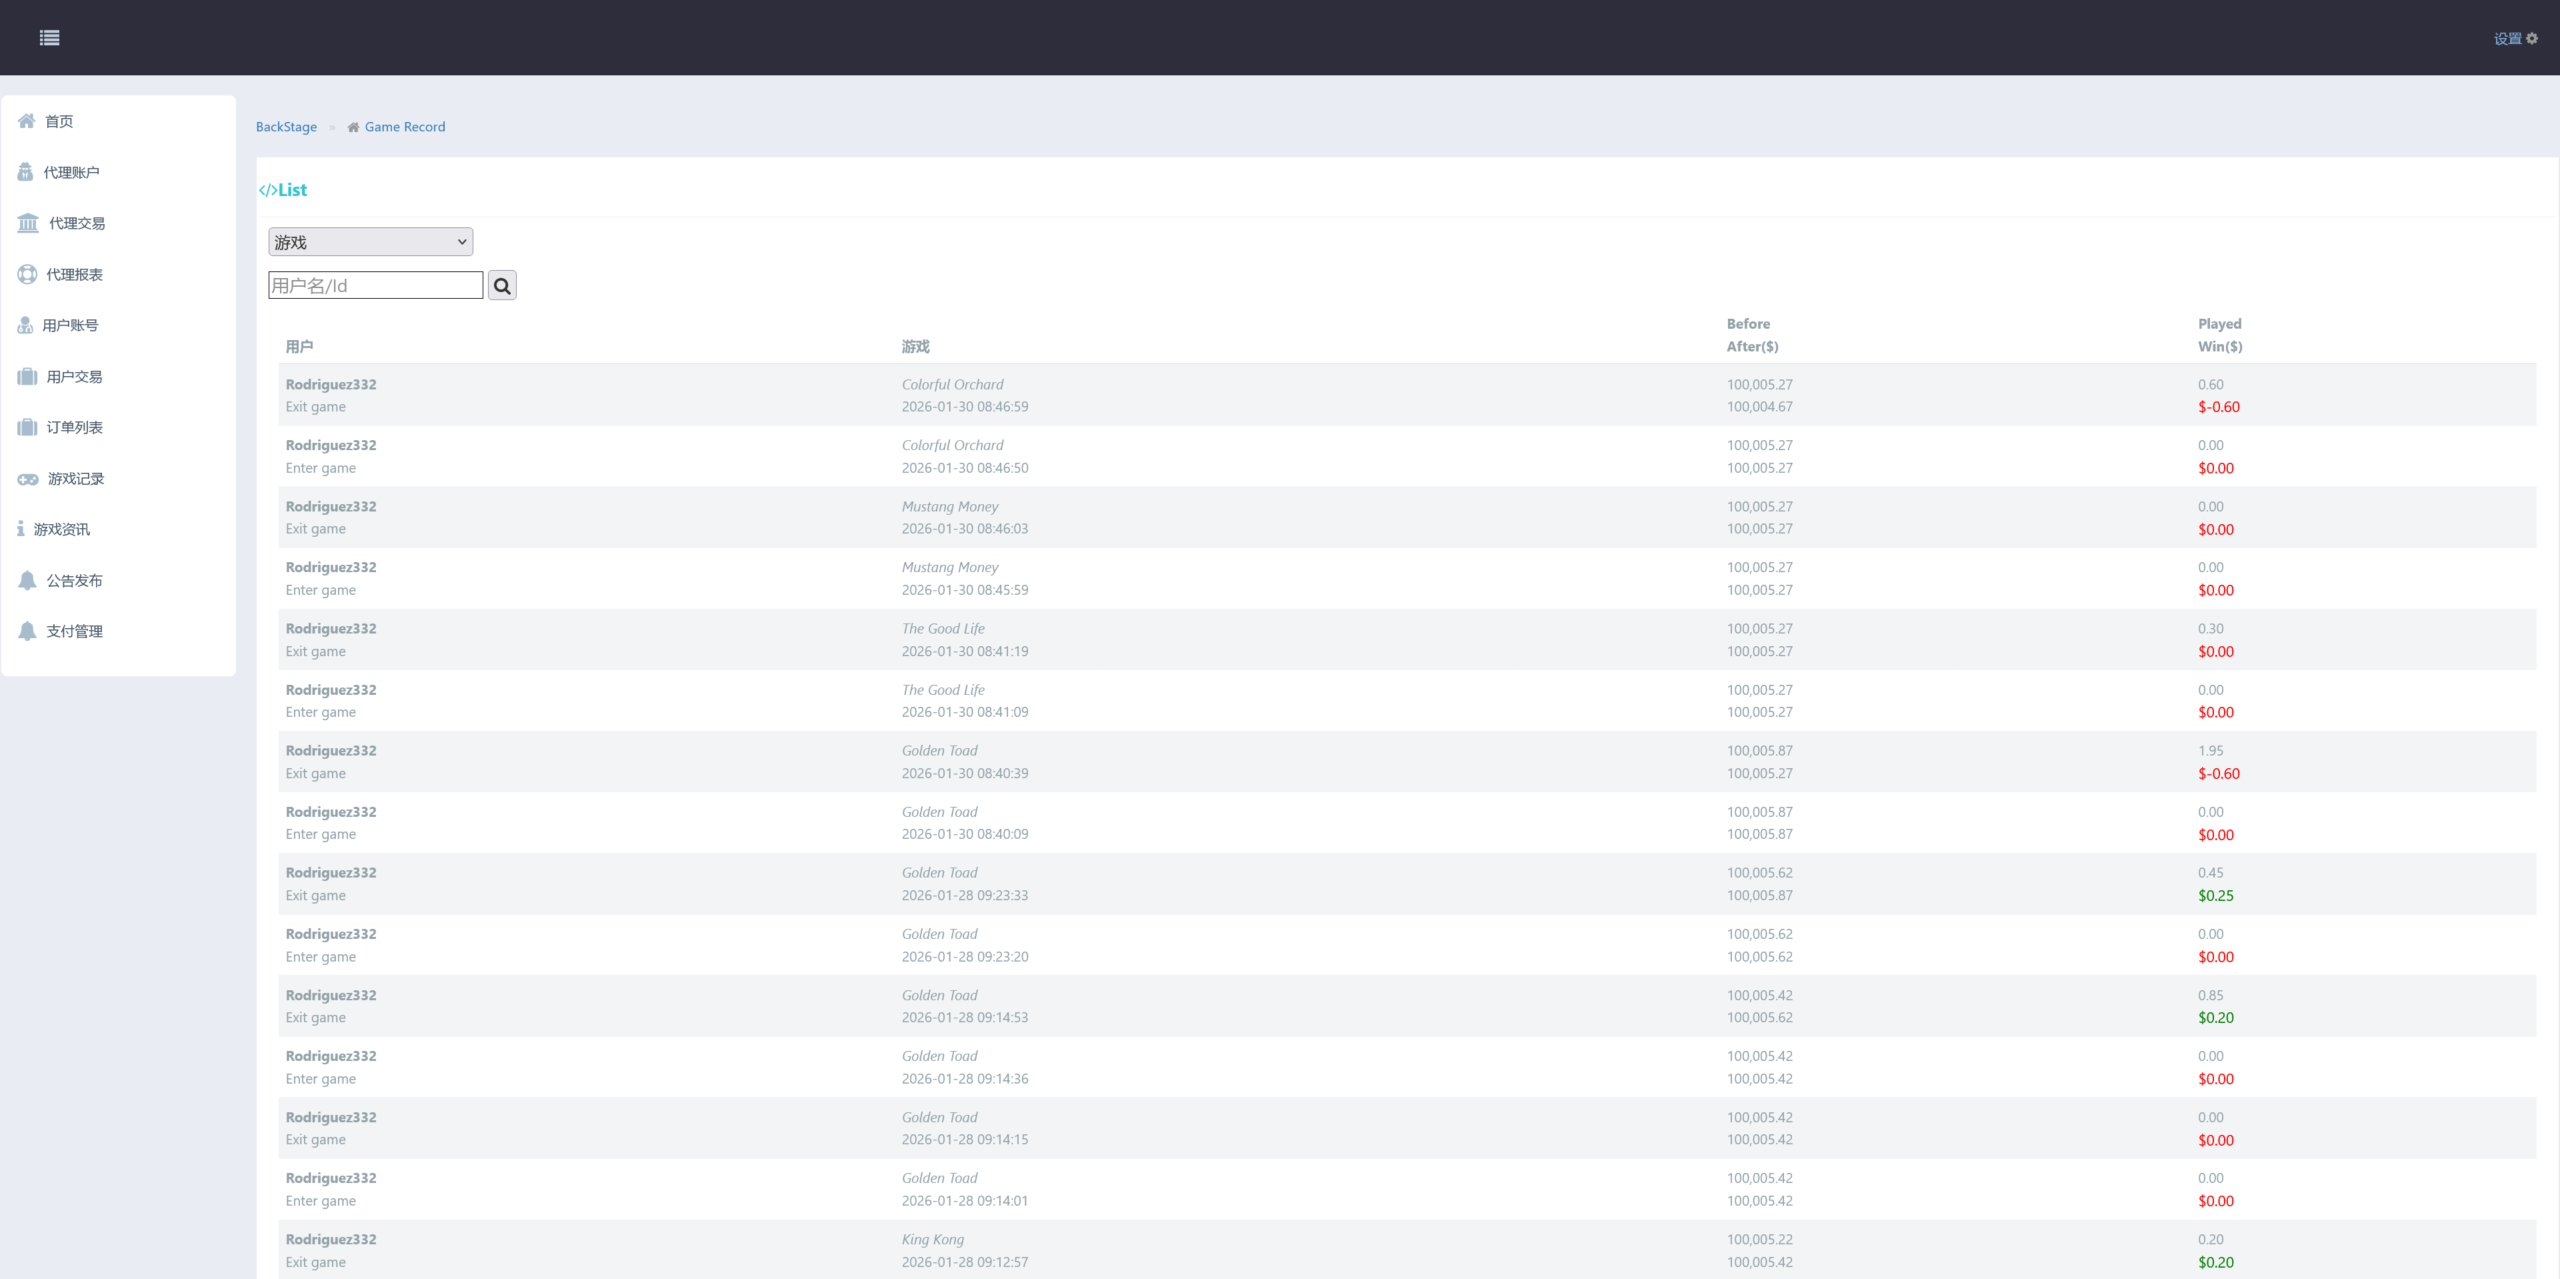Screen dimensions: 2560x1279
Task: Click the 用户 column header
Action: [x=299, y=347]
